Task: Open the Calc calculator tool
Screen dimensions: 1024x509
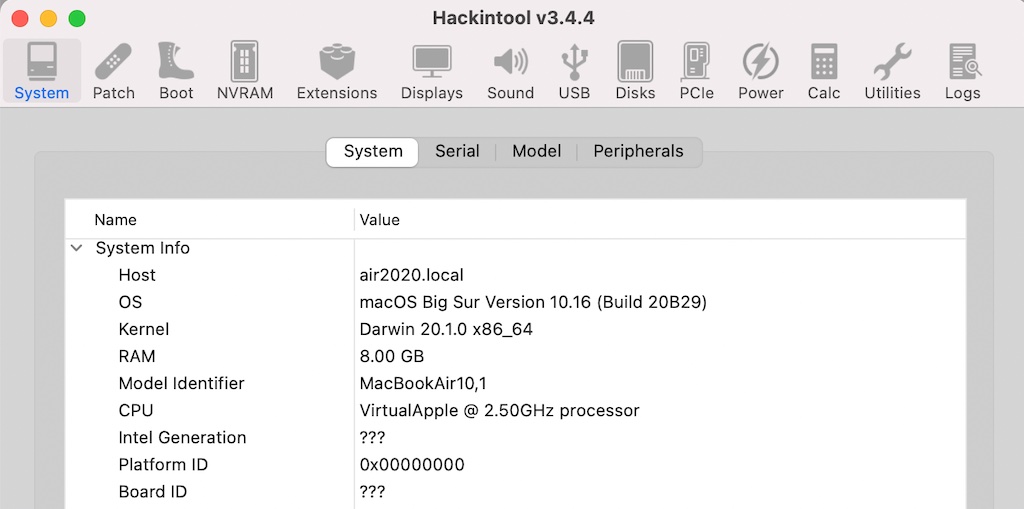Action: tap(824, 71)
